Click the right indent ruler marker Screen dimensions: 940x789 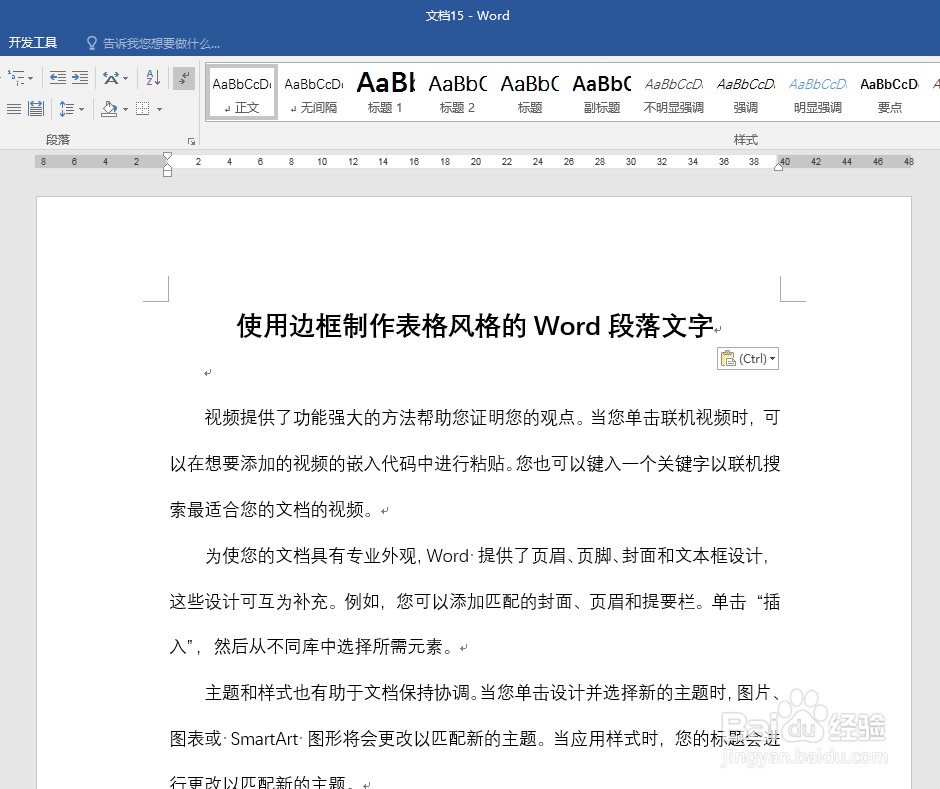tap(778, 167)
